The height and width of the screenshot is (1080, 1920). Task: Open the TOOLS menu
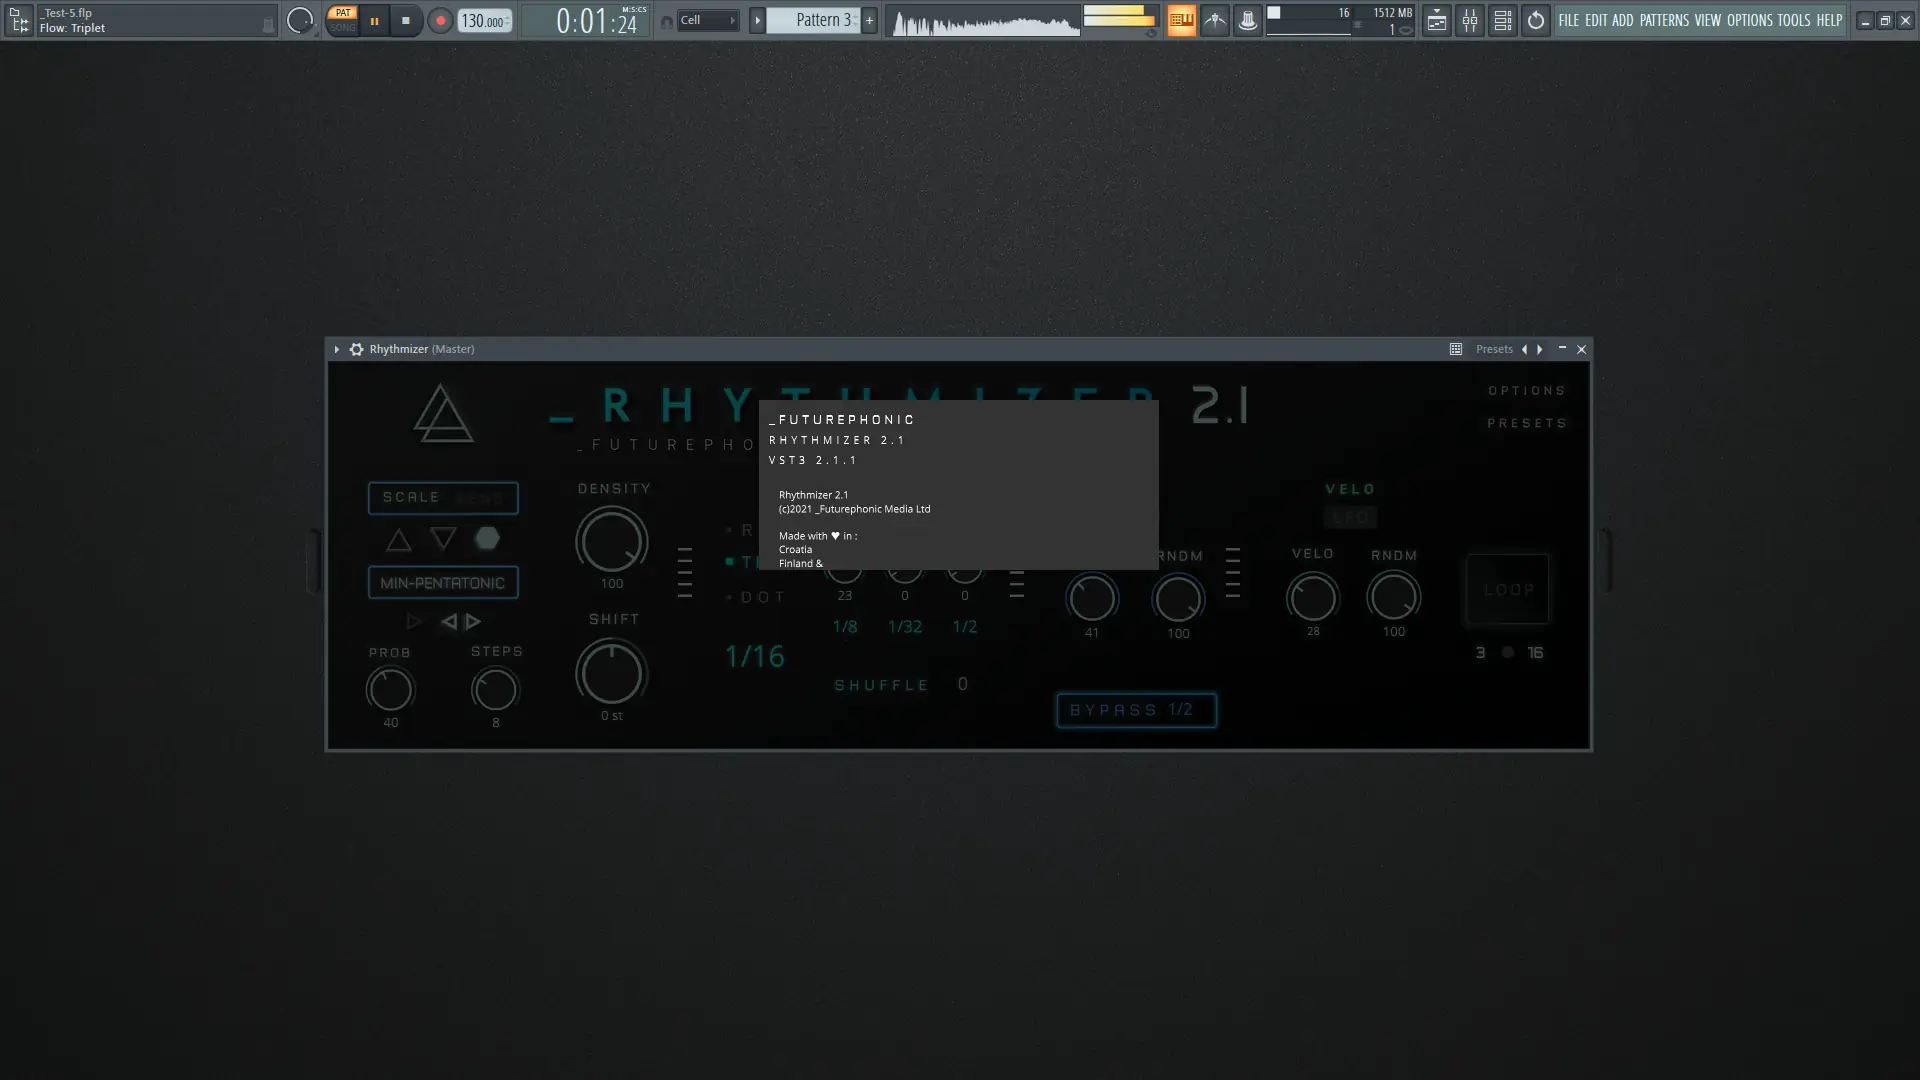[1793, 20]
